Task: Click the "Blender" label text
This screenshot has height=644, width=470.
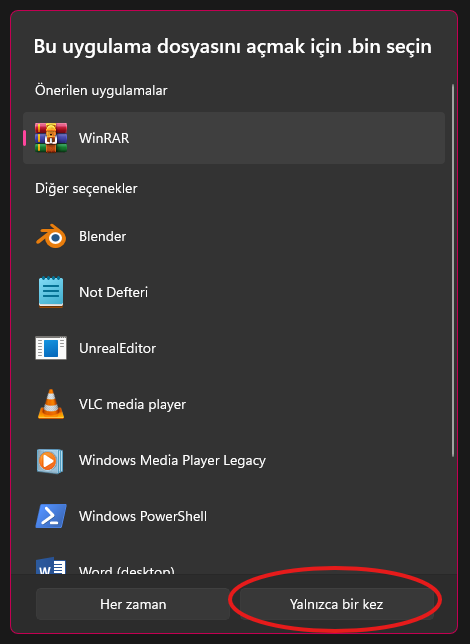Action: coord(102,236)
